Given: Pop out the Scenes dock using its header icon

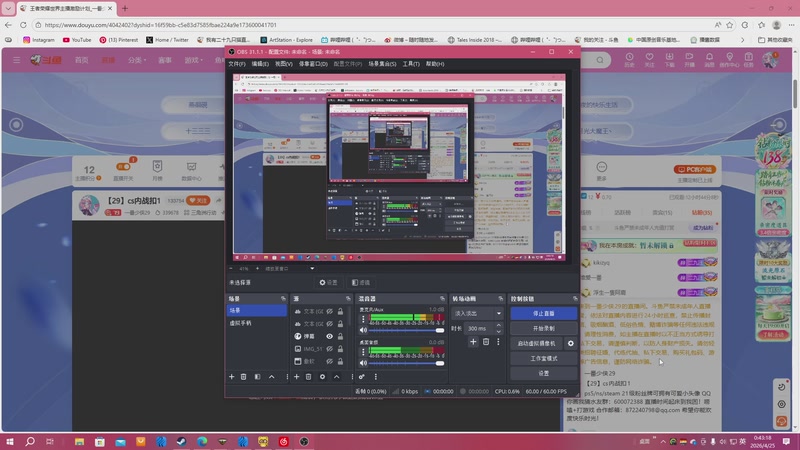Looking at the screenshot, I should click(283, 298).
